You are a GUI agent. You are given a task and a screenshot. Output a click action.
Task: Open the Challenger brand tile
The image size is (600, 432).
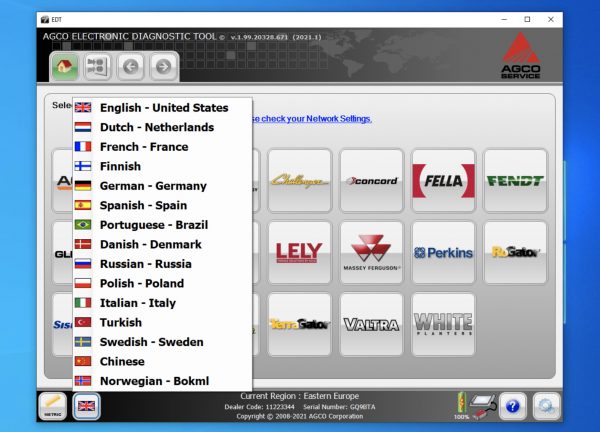[x=300, y=180]
